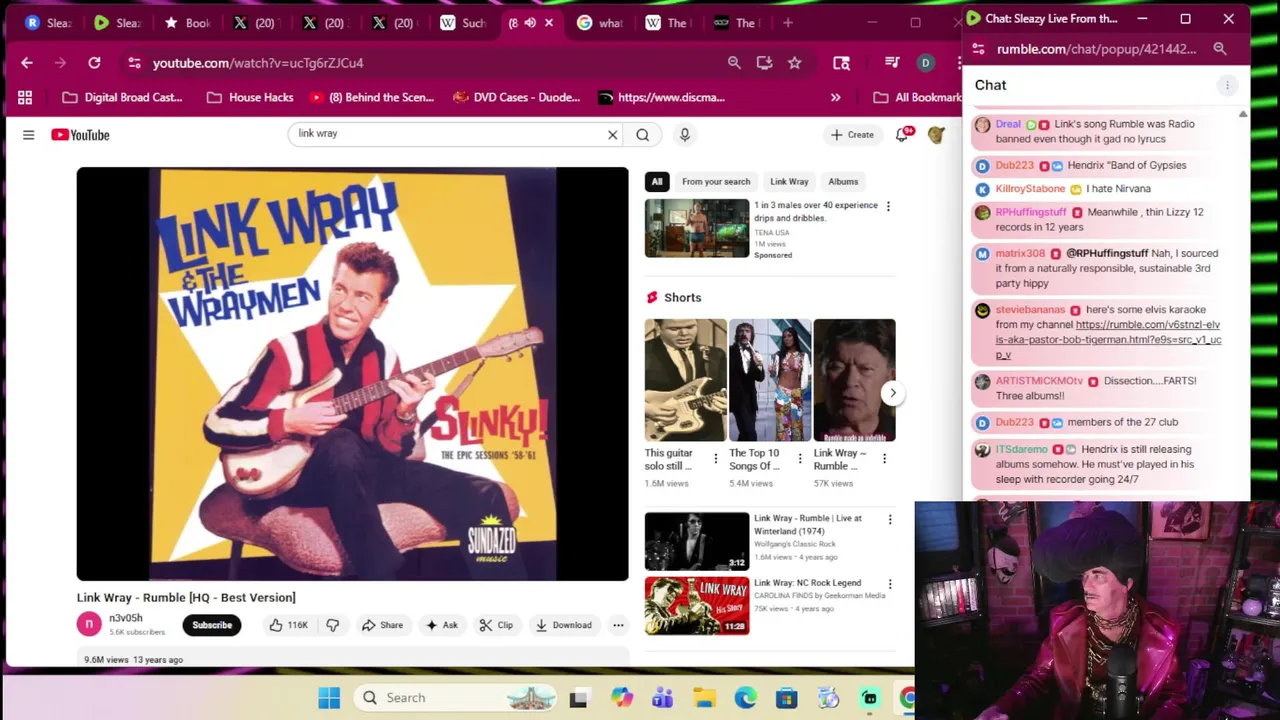Open the 'Behind the Scen...' bookmark
The width and height of the screenshot is (1280, 720).
pyautogui.click(x=372, y=98)
